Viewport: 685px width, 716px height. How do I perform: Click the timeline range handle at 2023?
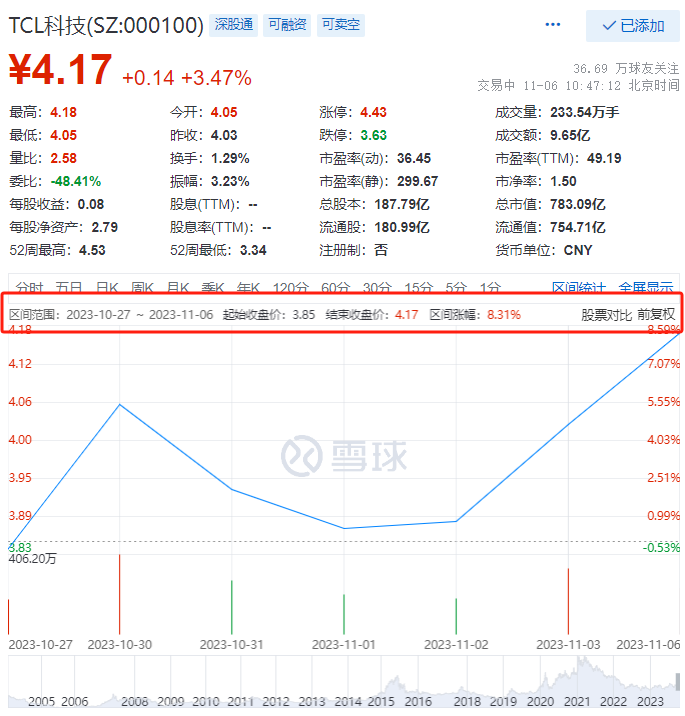(x=678, y=681)
